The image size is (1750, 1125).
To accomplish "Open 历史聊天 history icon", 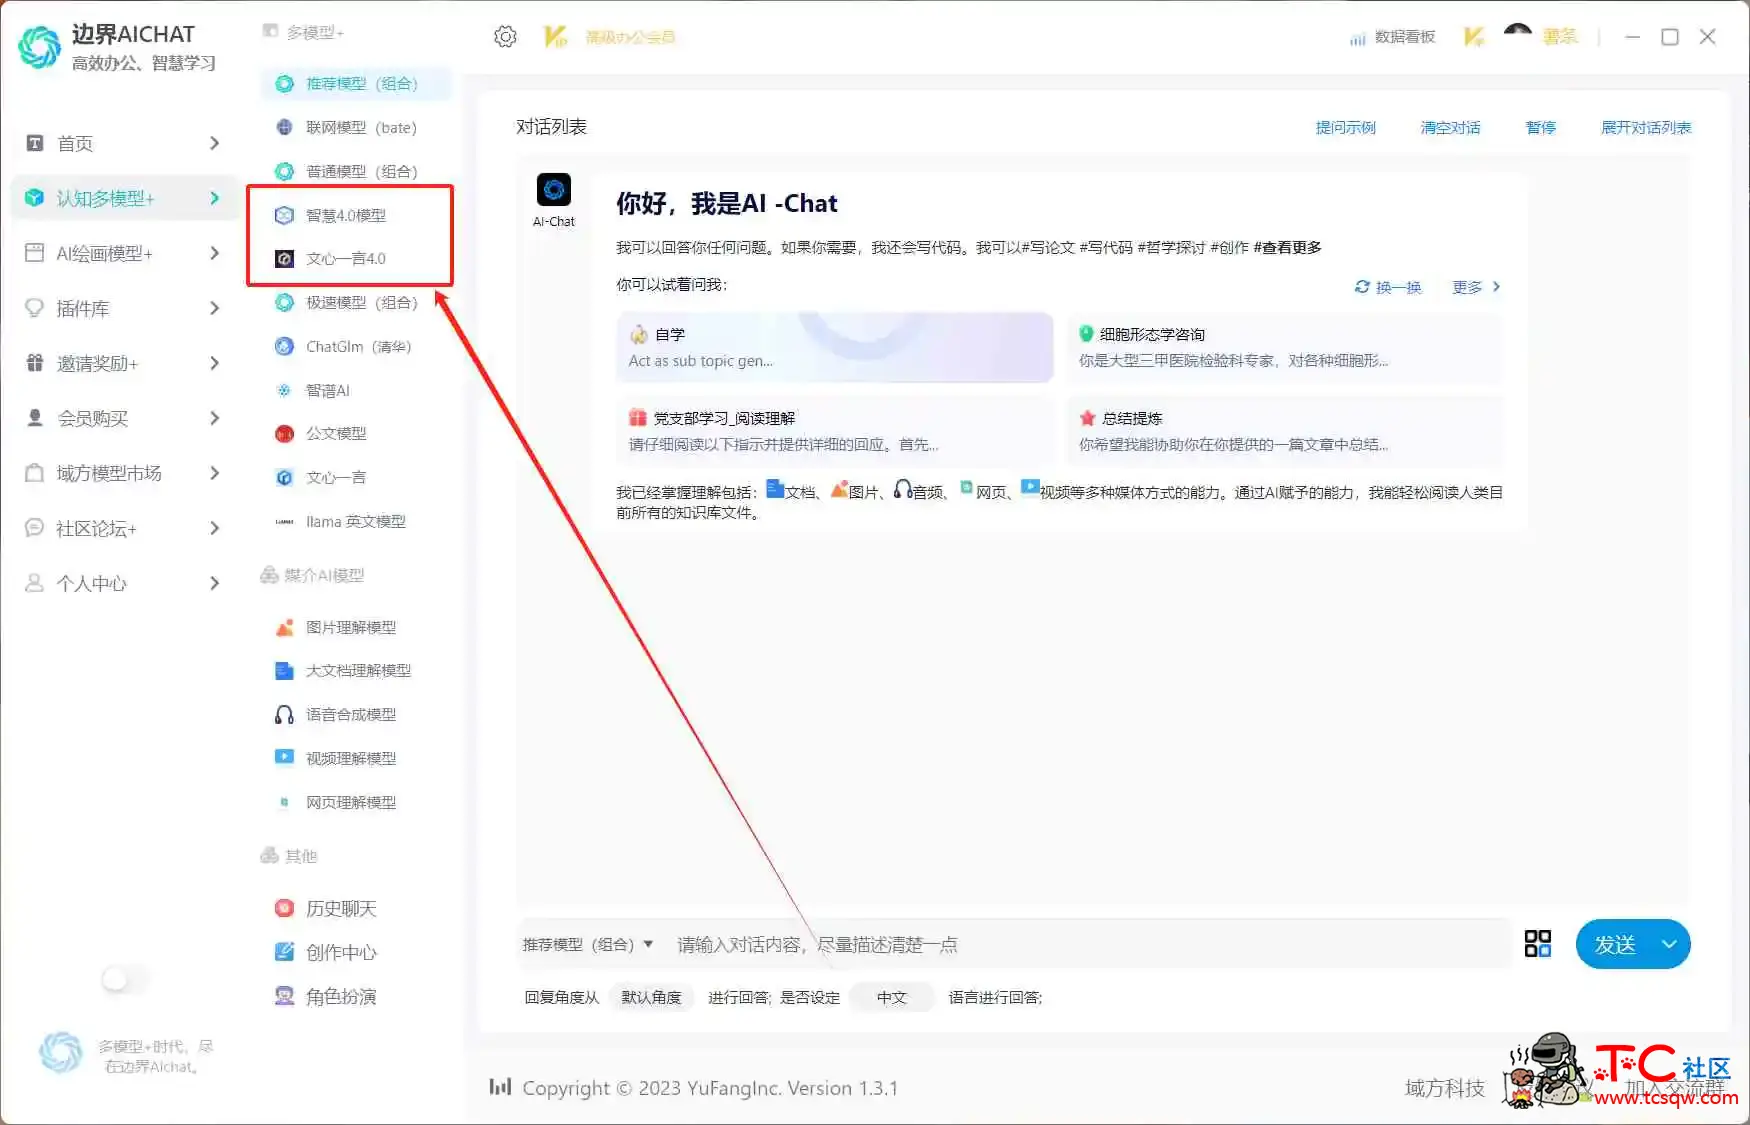I will pos(284,908).
